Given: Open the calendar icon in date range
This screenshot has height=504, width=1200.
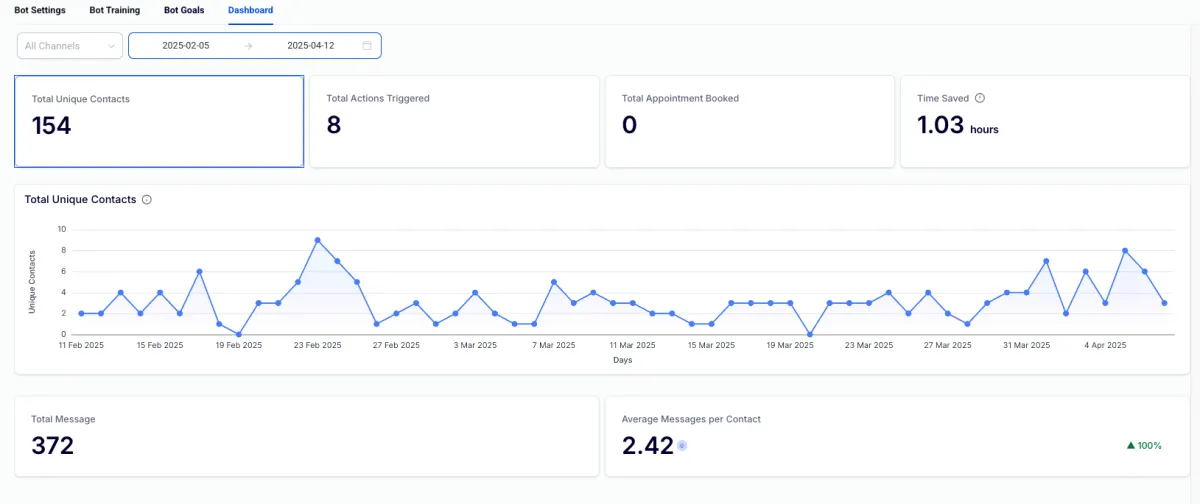Looking at the screenshot, I should 367,46.
